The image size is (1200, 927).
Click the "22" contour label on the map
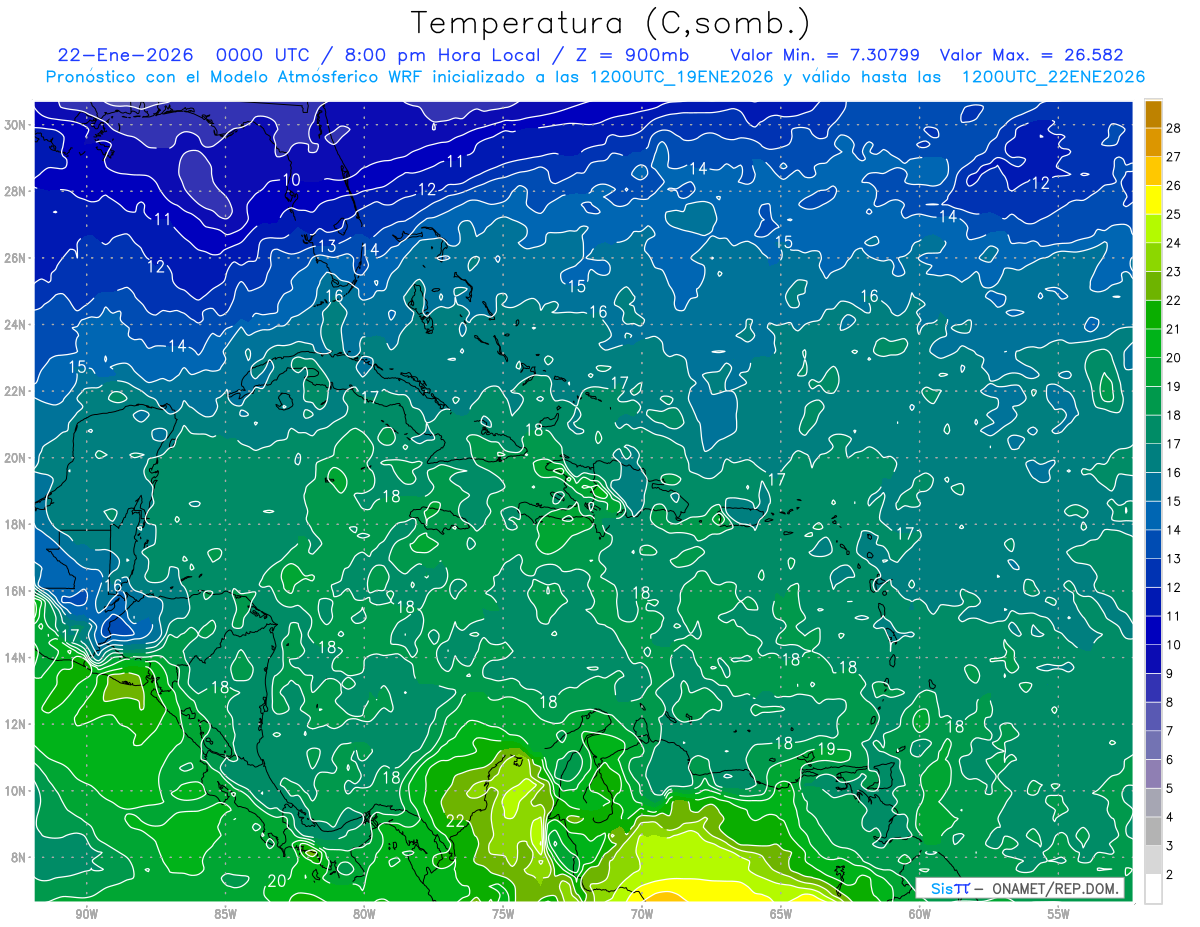click(x=455, y=820)
